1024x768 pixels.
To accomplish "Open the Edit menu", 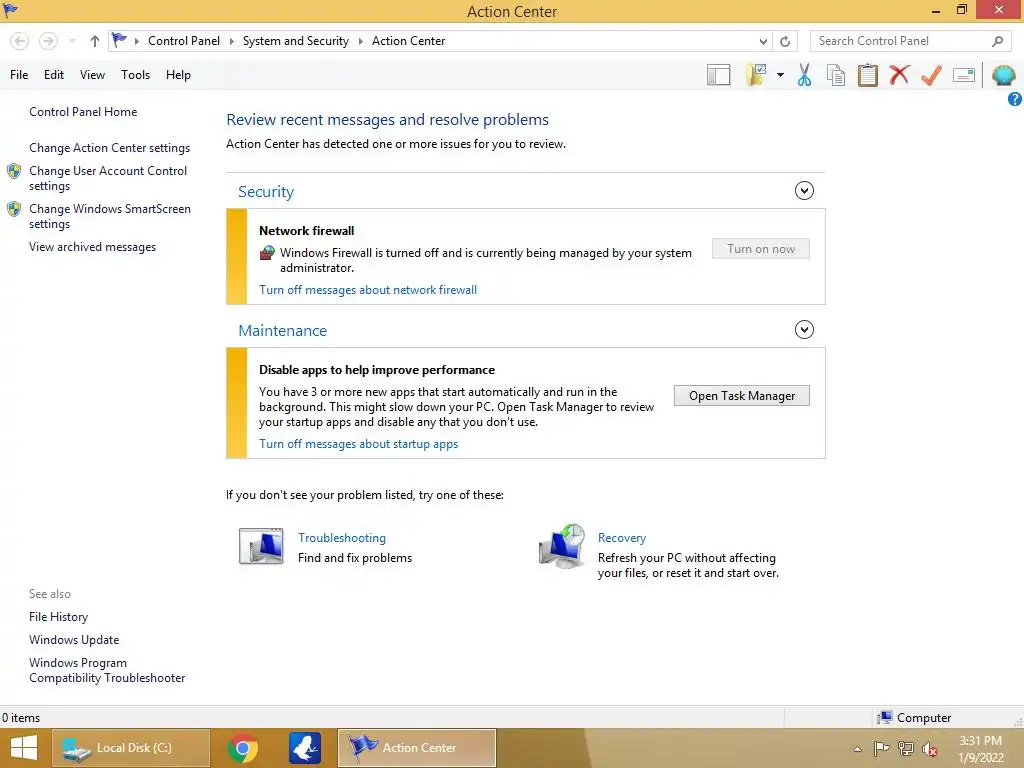I will coord(54,75).
